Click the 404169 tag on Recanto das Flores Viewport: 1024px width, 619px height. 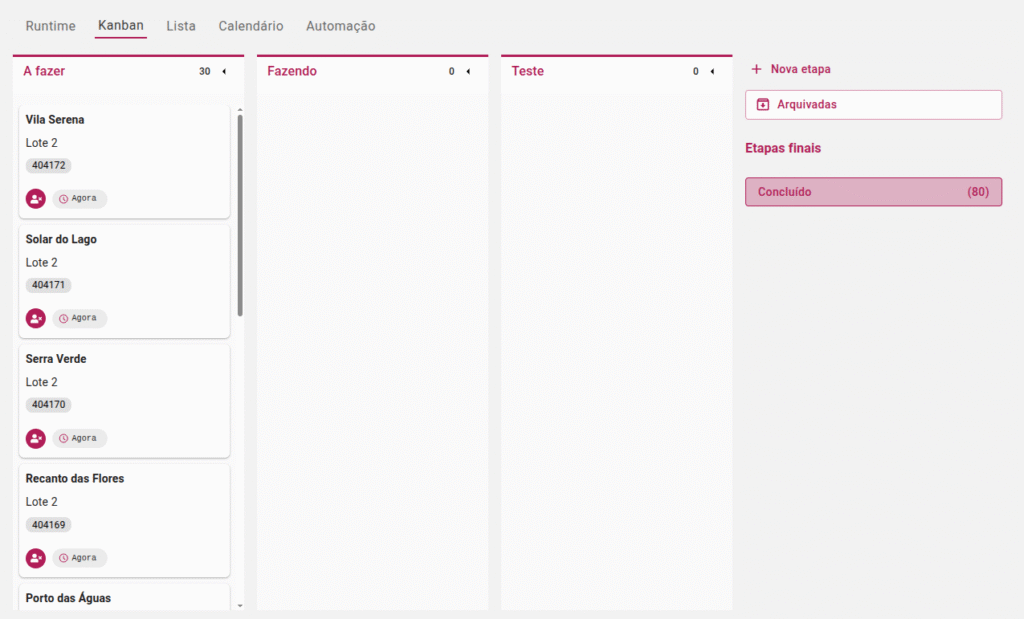(x=48, y=524)
